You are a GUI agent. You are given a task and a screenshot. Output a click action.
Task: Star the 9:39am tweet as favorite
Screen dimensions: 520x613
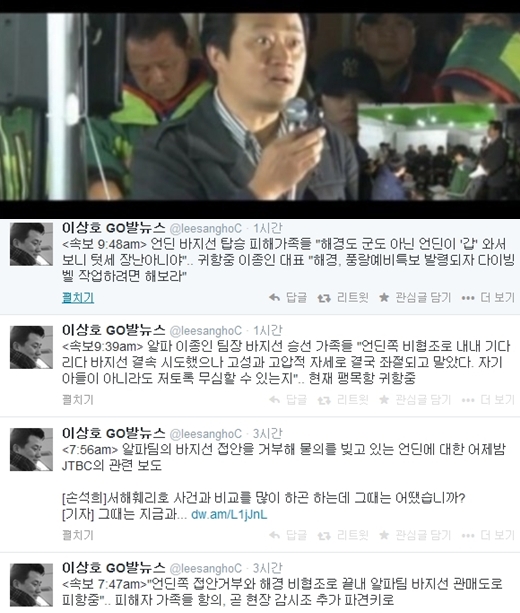415,400
